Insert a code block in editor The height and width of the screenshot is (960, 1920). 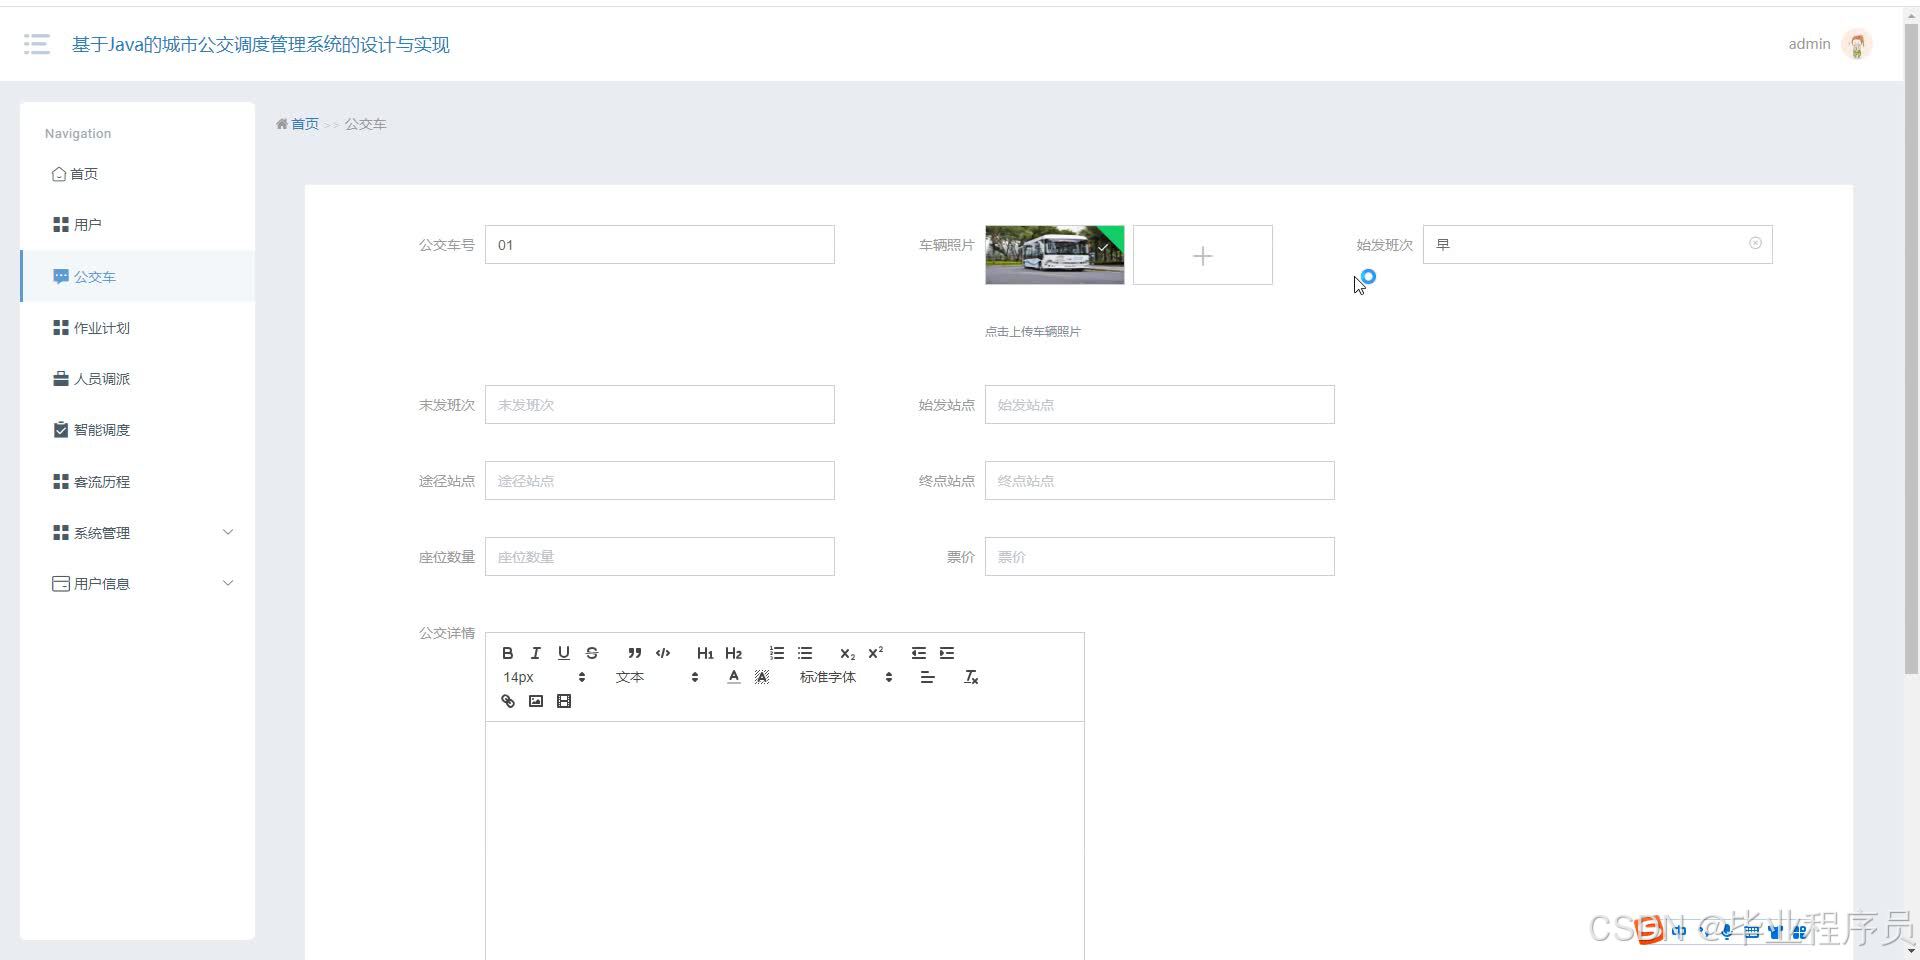(x=662, y=653)
